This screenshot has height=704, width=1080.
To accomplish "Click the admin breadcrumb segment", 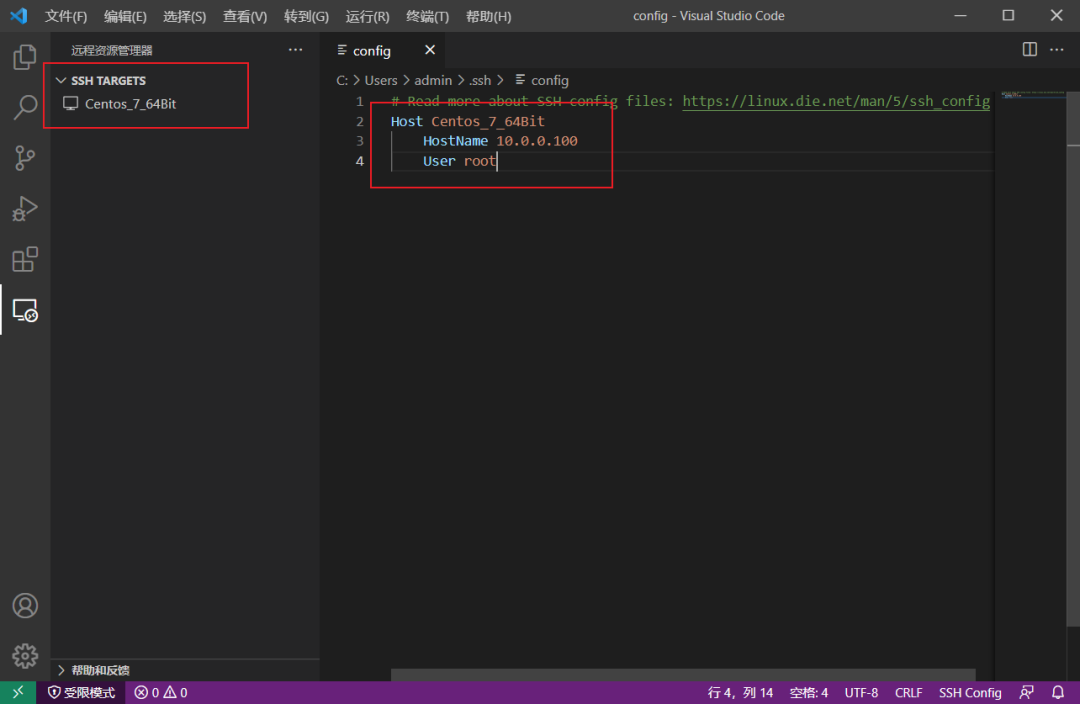I will [x=433, y=81].
